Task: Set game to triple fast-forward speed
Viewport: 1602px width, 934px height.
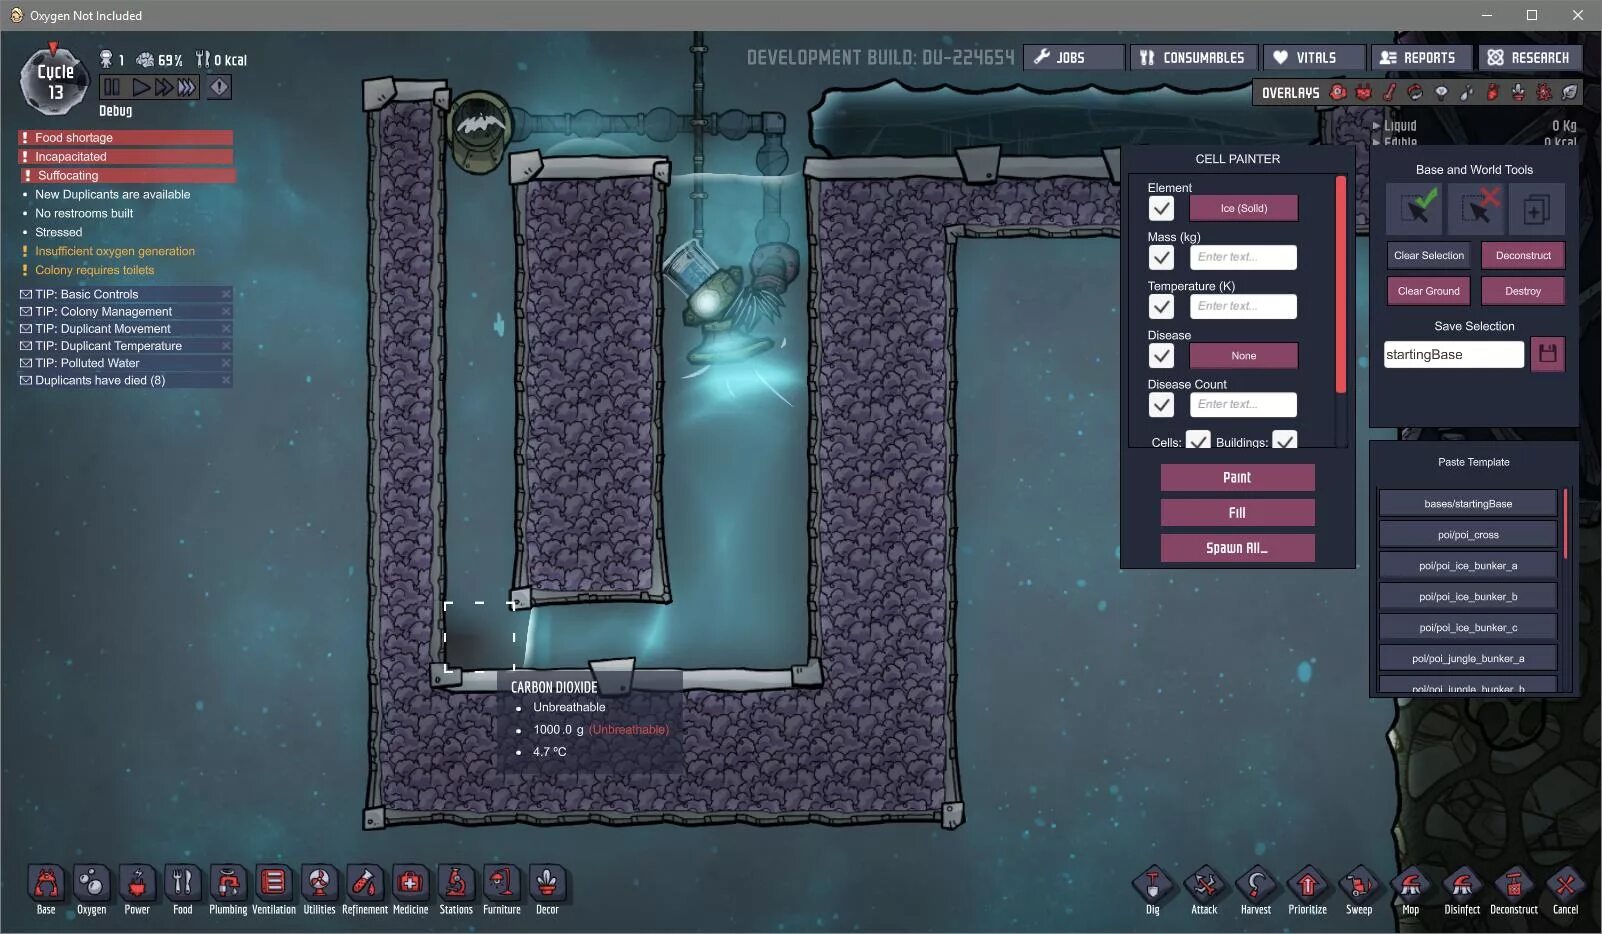Action: [x=187, y=87]
